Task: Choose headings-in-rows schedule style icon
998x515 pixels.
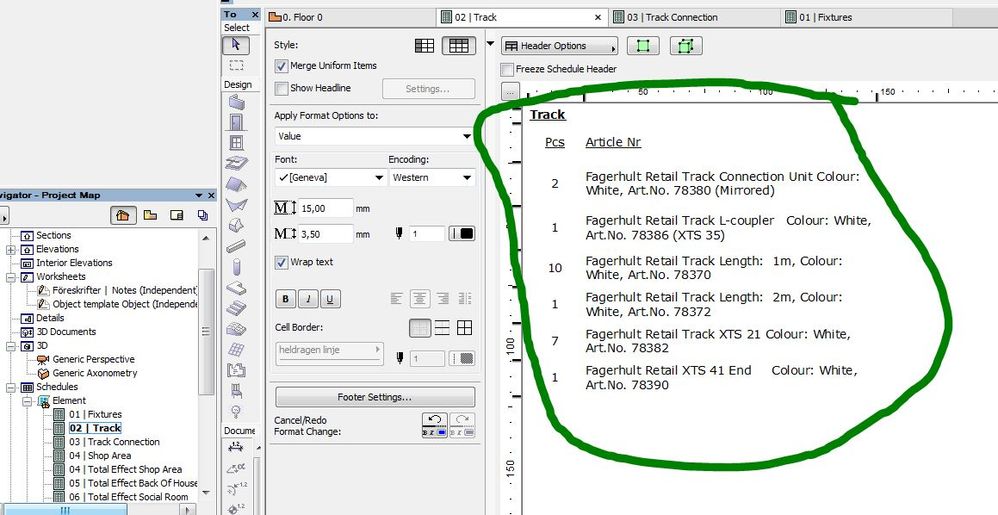Action: tap(425, 45)
